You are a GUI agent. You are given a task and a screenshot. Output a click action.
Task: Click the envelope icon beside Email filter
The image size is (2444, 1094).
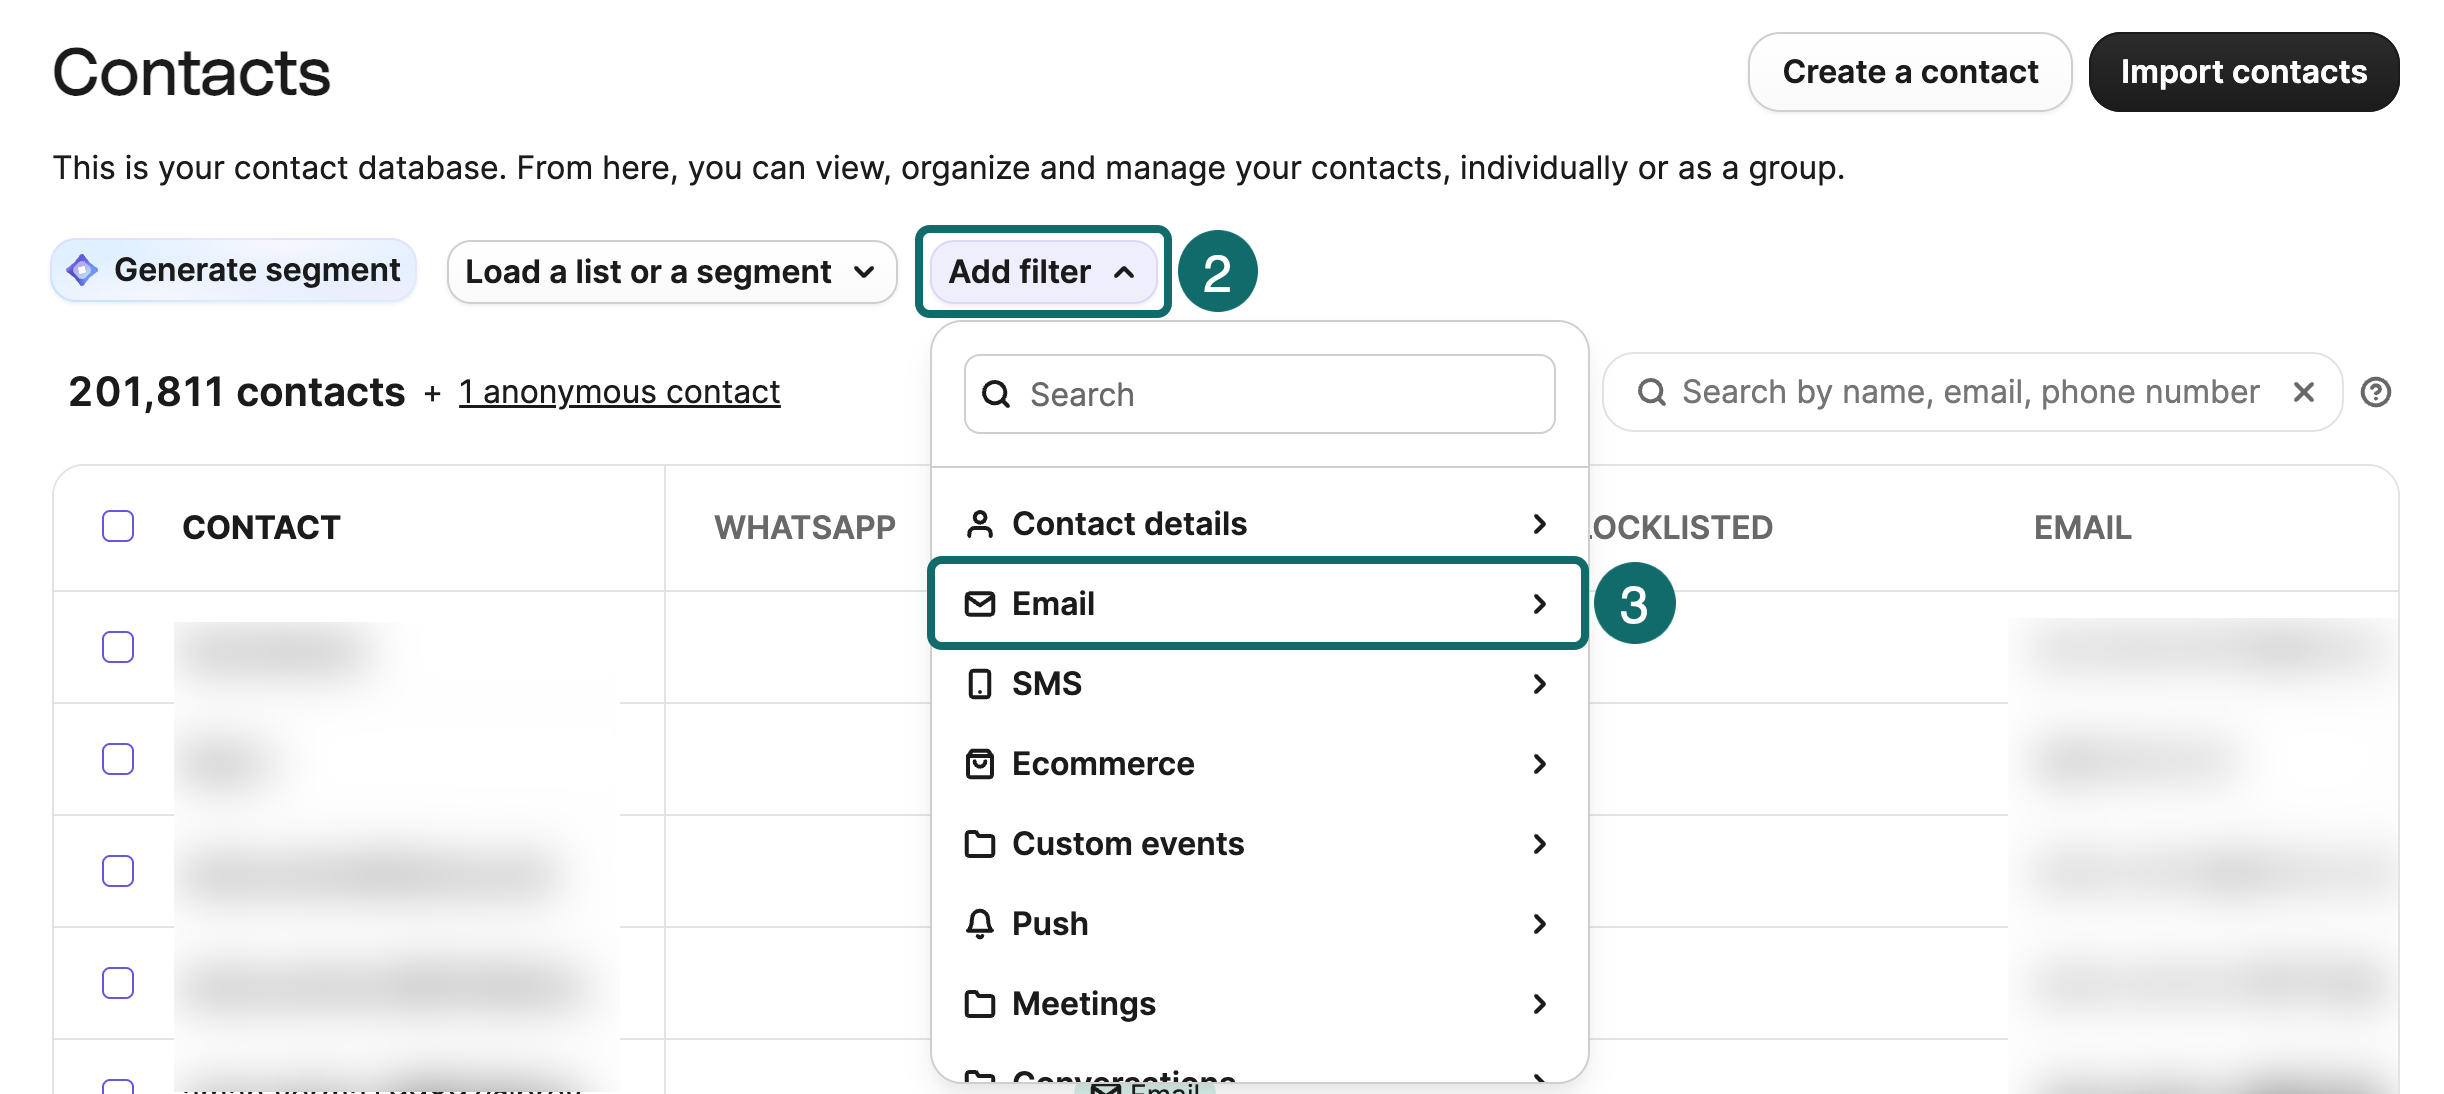(x=979, y=604)
